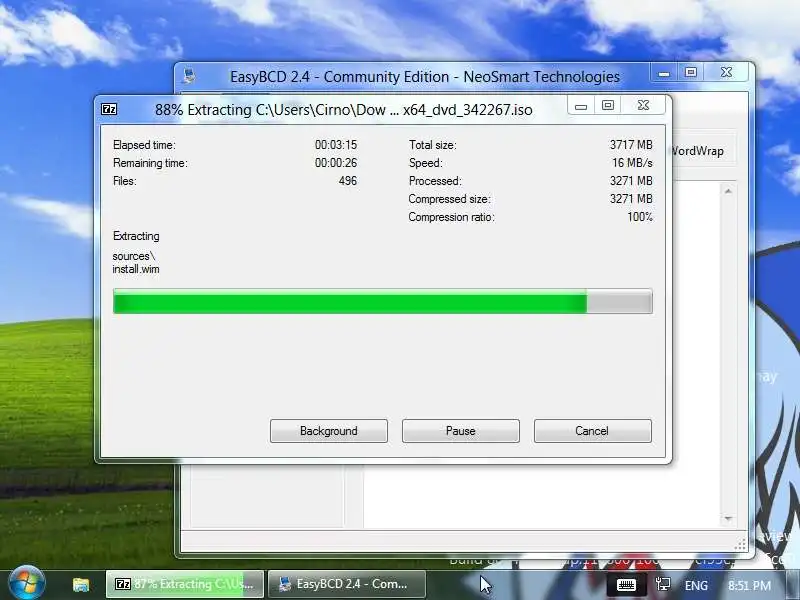
Task: Click the Elapsed time value 00:03:15
Action: click(336, 145)
